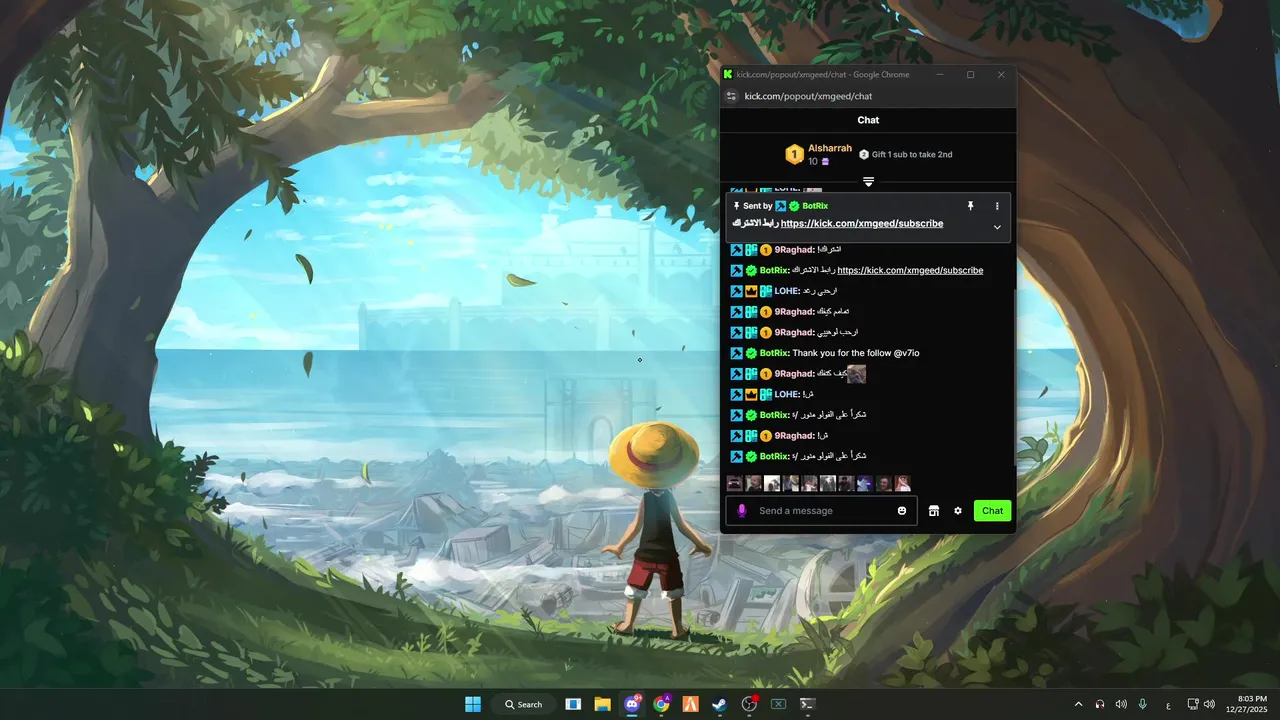Open the site information icon in address bar

click(x=731, y=96)
